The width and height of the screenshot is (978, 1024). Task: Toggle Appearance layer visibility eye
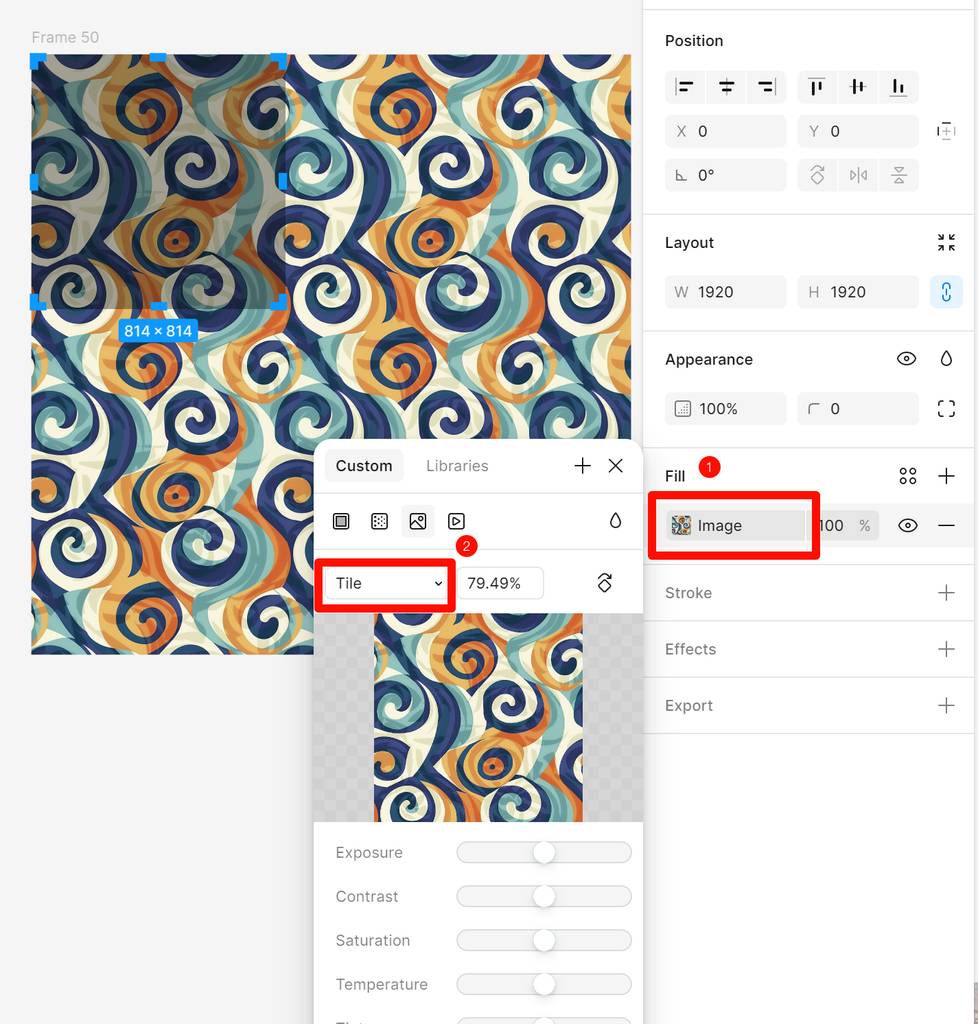[x=906, y=359]
